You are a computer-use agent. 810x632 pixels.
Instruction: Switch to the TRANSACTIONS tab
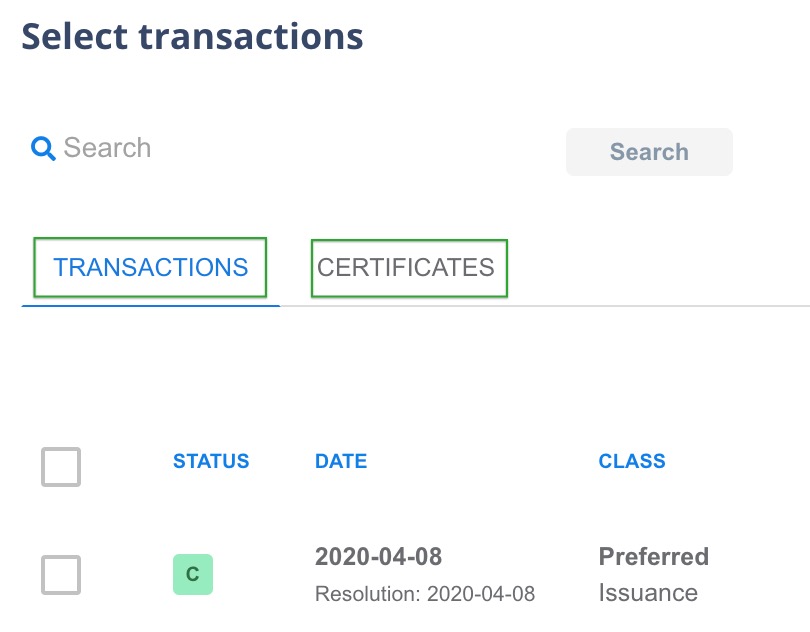pos(150,267)
